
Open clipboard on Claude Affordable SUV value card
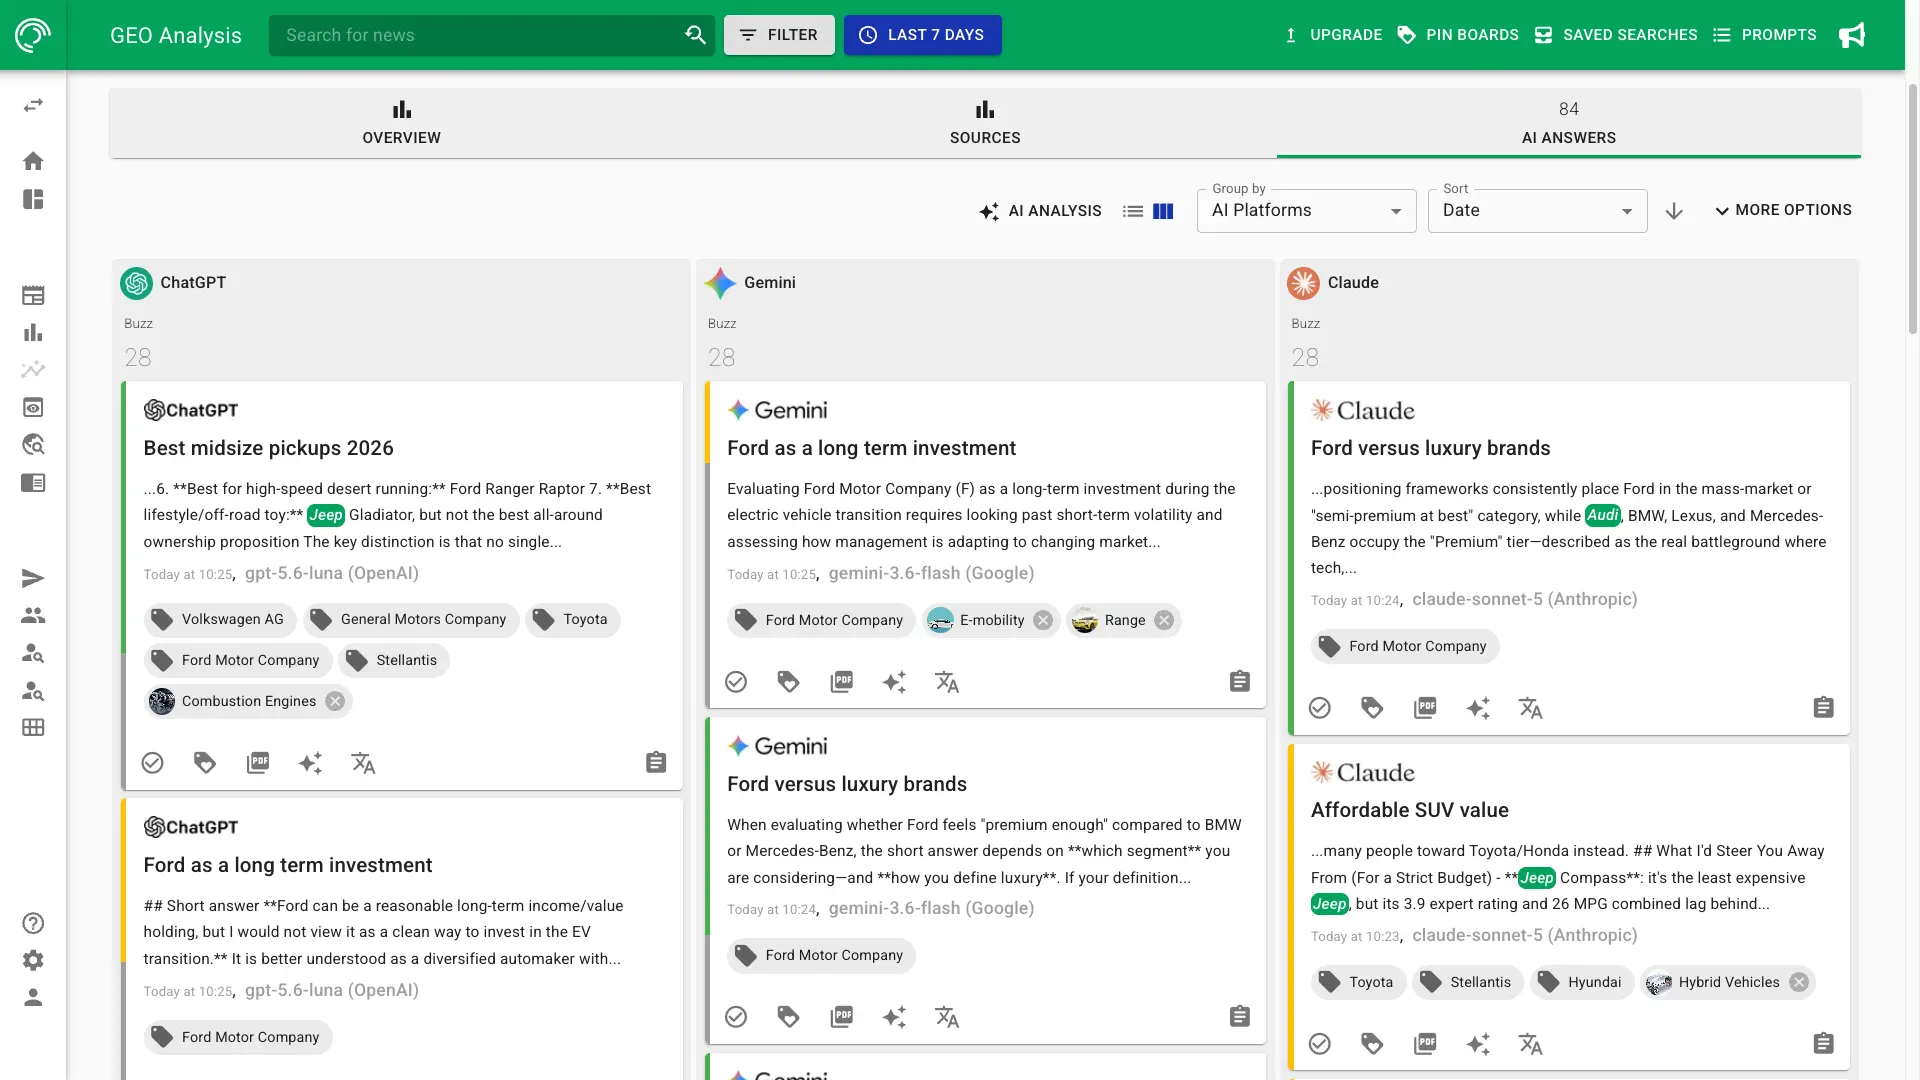(x=1823, y=1044)
